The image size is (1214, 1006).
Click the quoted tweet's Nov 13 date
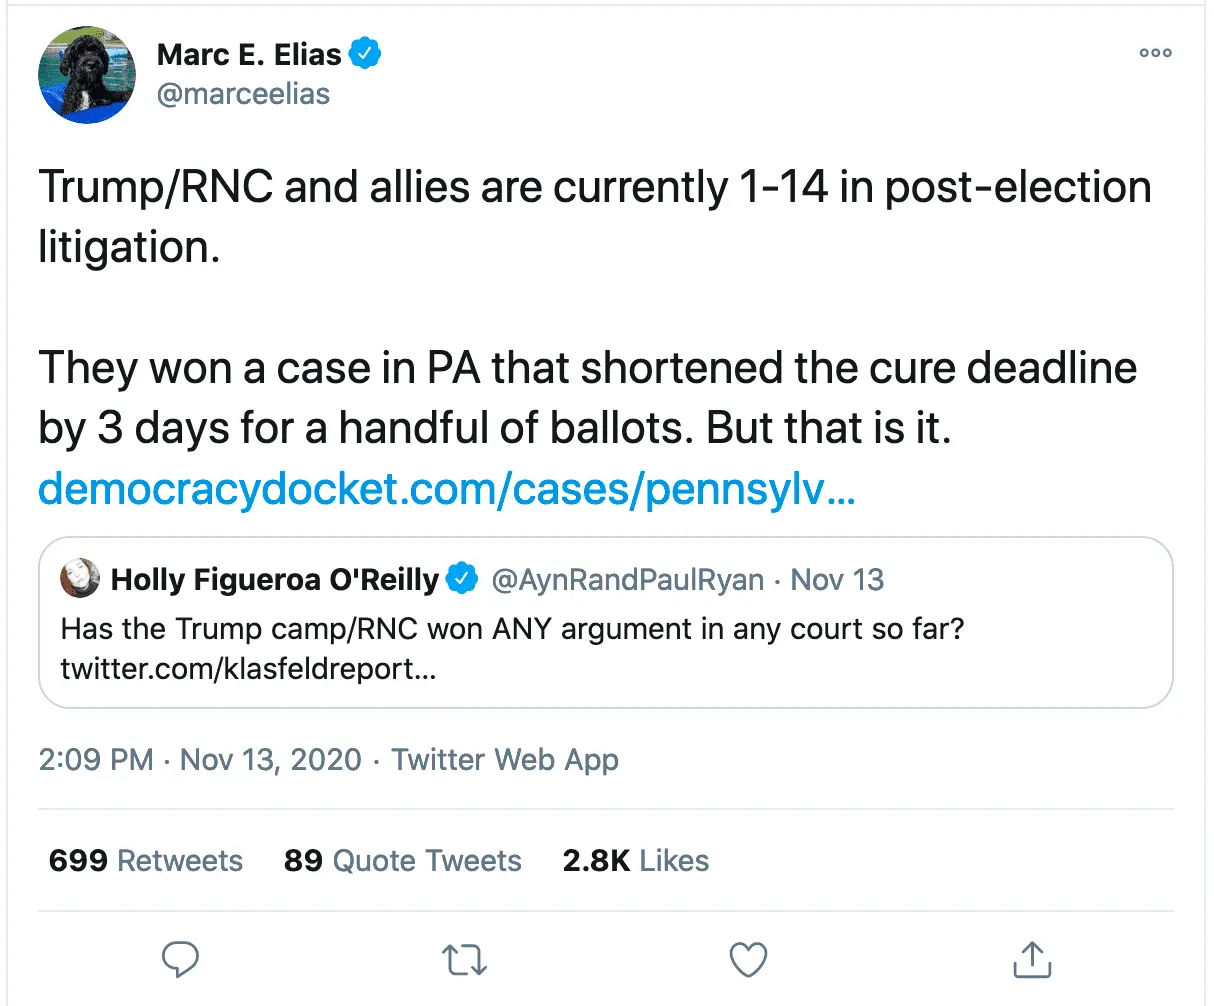837,579
